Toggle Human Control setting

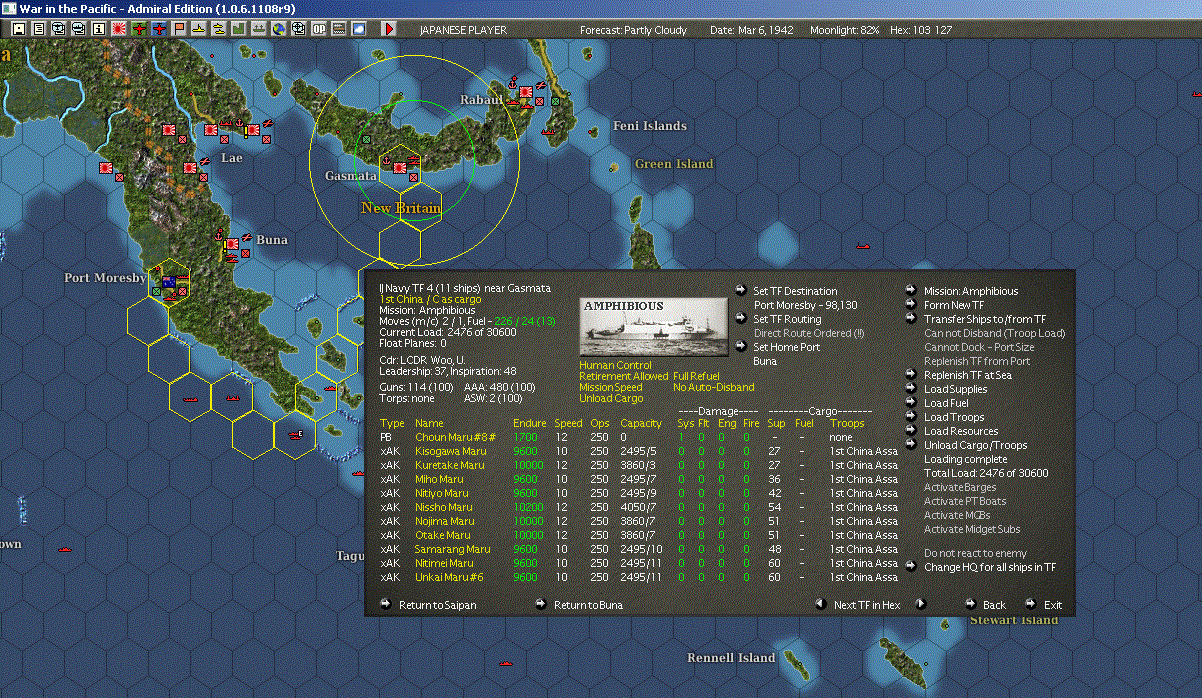click(615, 365)
